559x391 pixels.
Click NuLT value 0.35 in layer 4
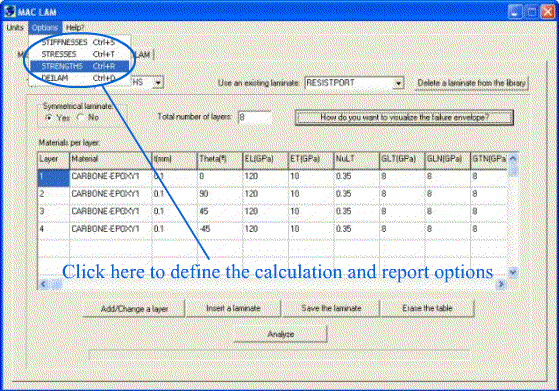357,230
